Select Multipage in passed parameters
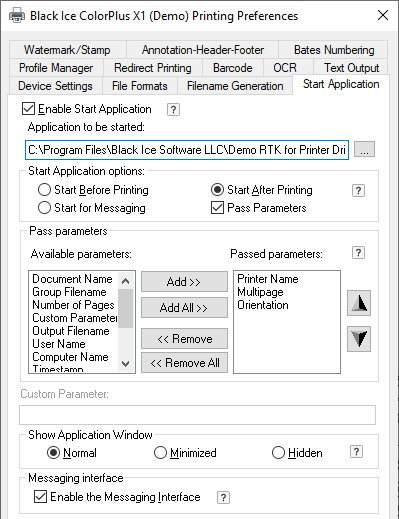Image resolution: width=399 pixels, height=519 pixels. point(260,292)
